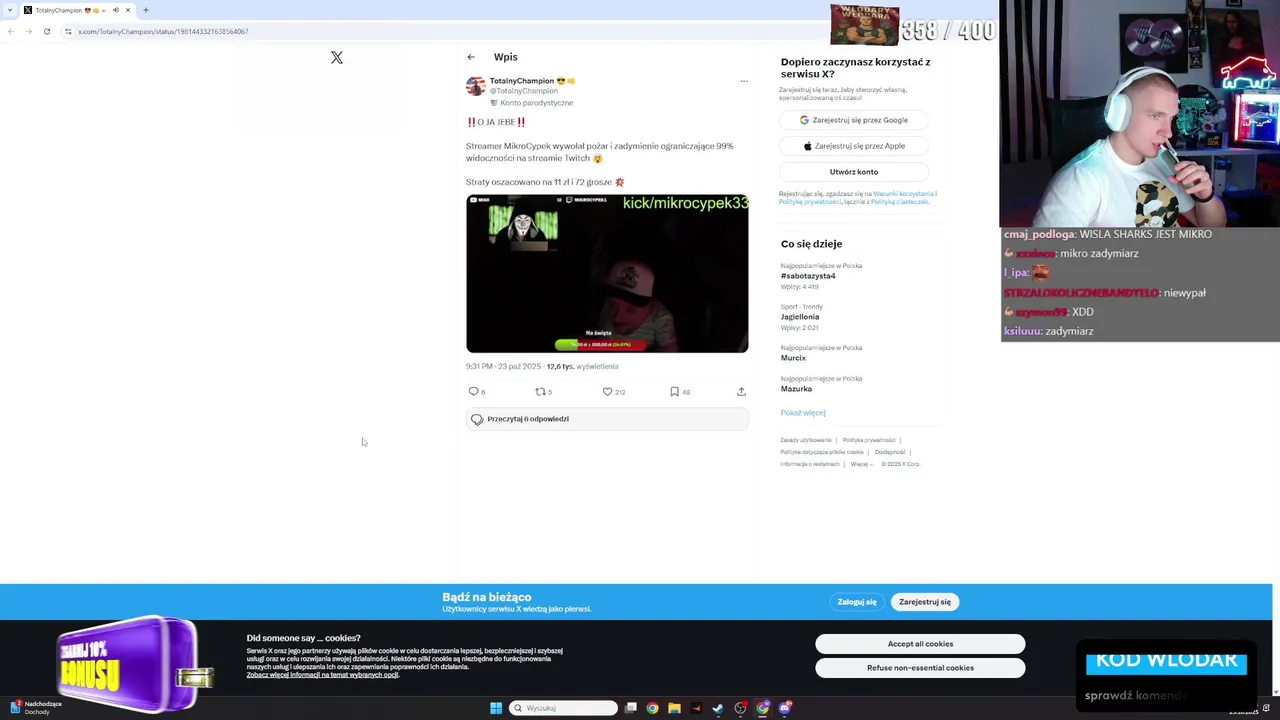Open the Windows Start menu
The image size is (1280, 720).
[496, 708]
